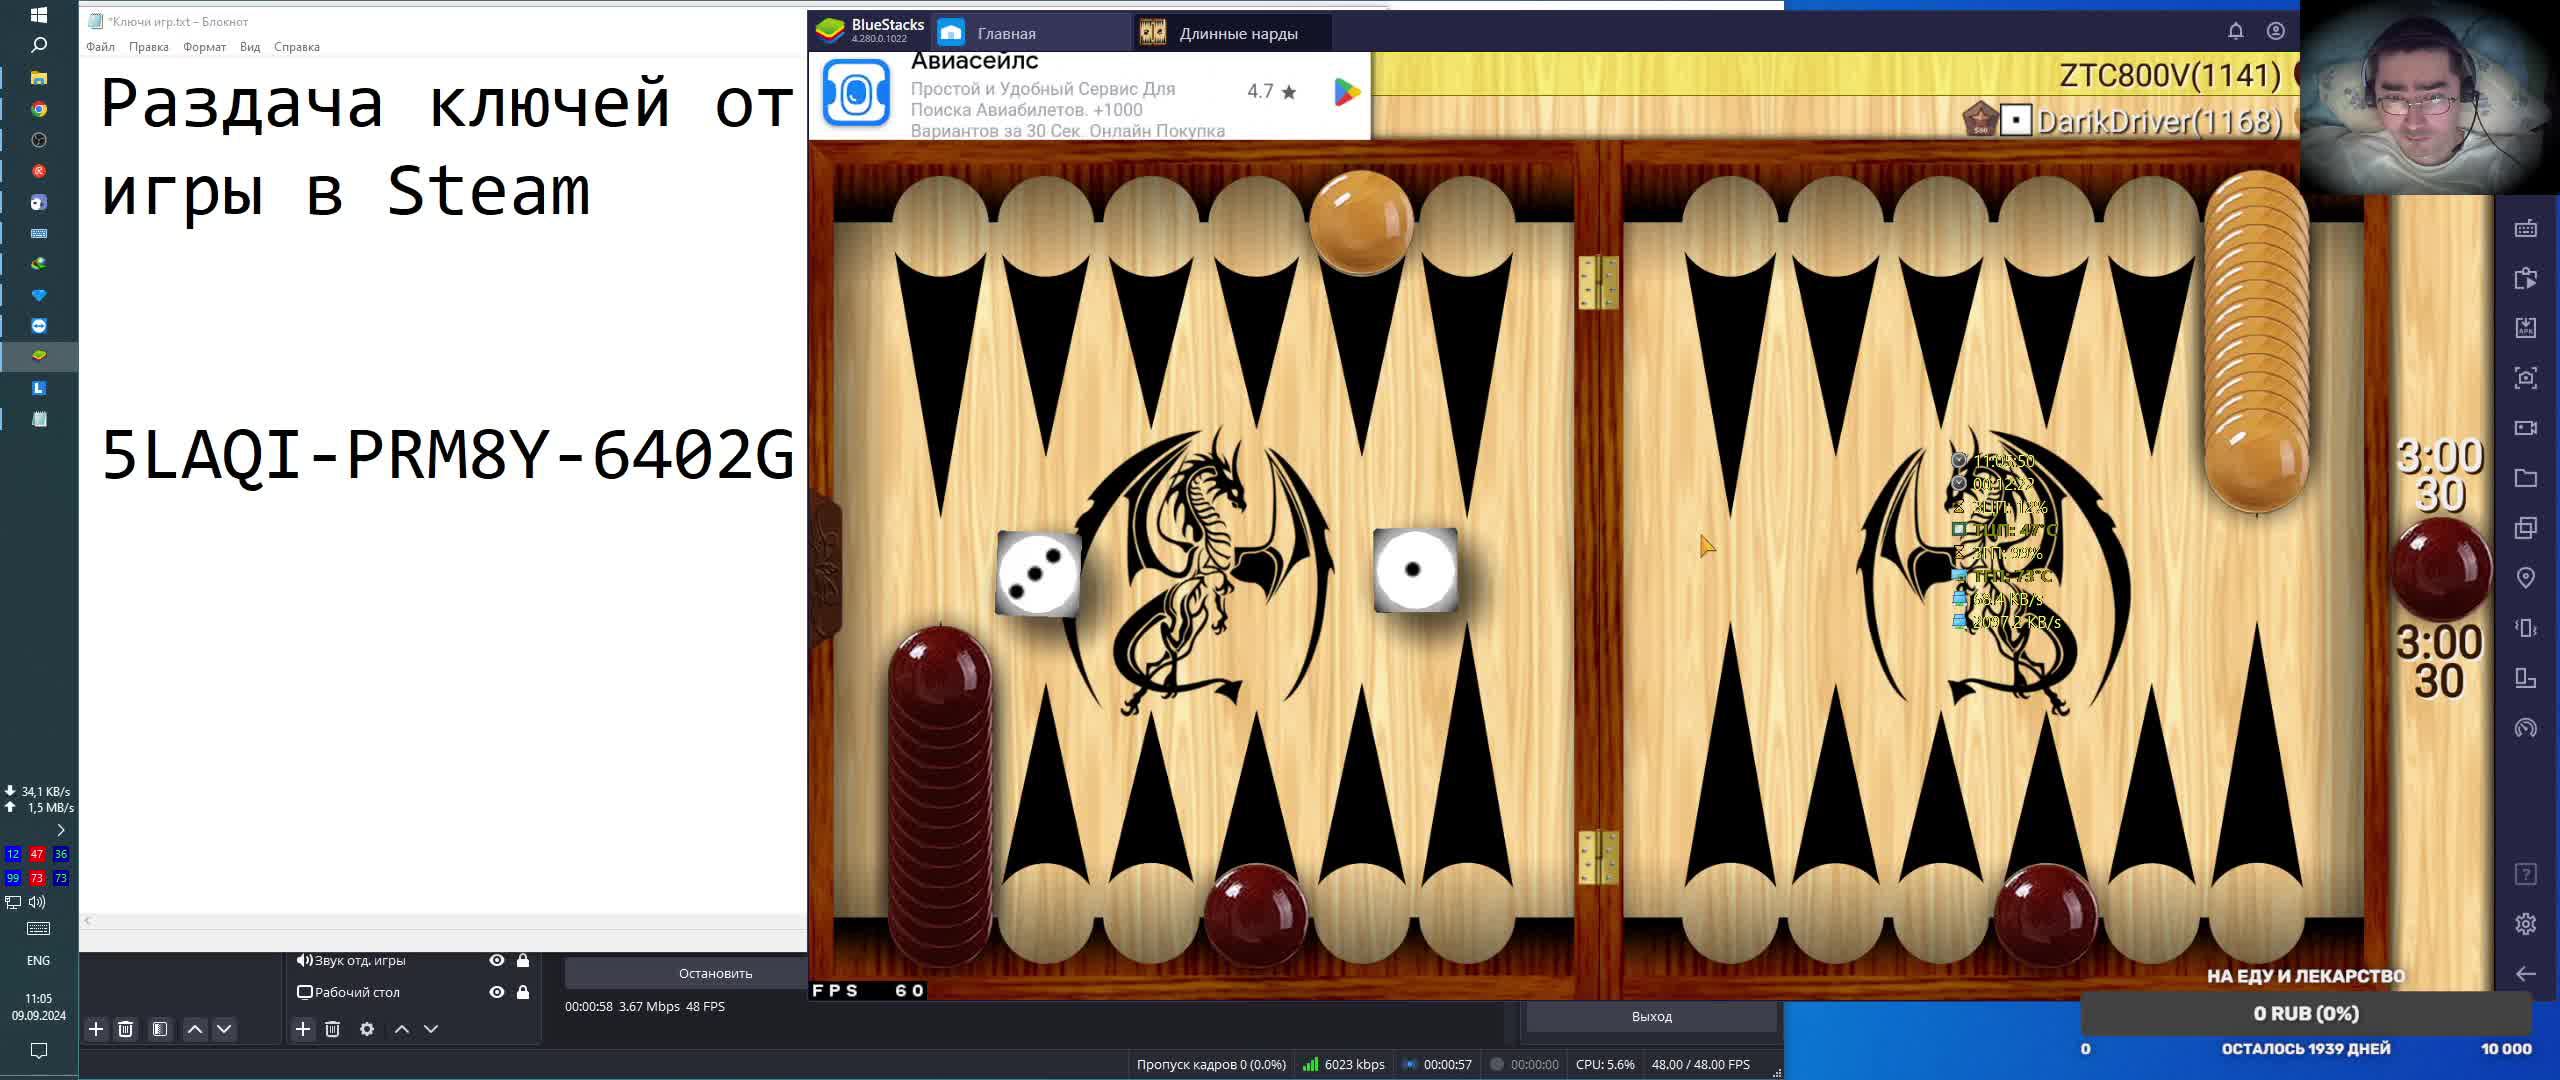Open BlueStacks set location icon
Screen dimensions: 2560x1080
pyautogui.click(x=2525, y=578)
